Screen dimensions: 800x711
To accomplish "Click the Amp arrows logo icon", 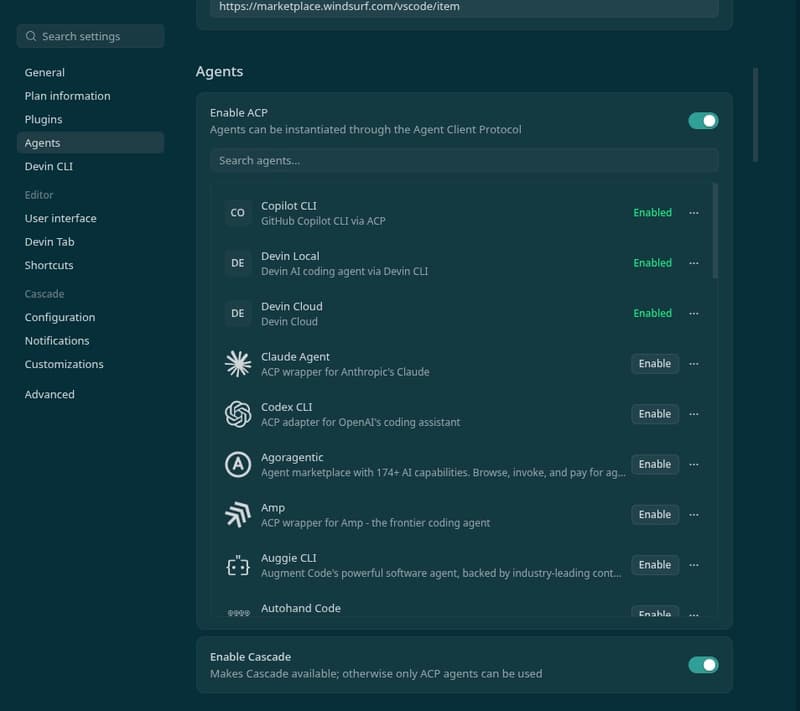I will 238,515.
